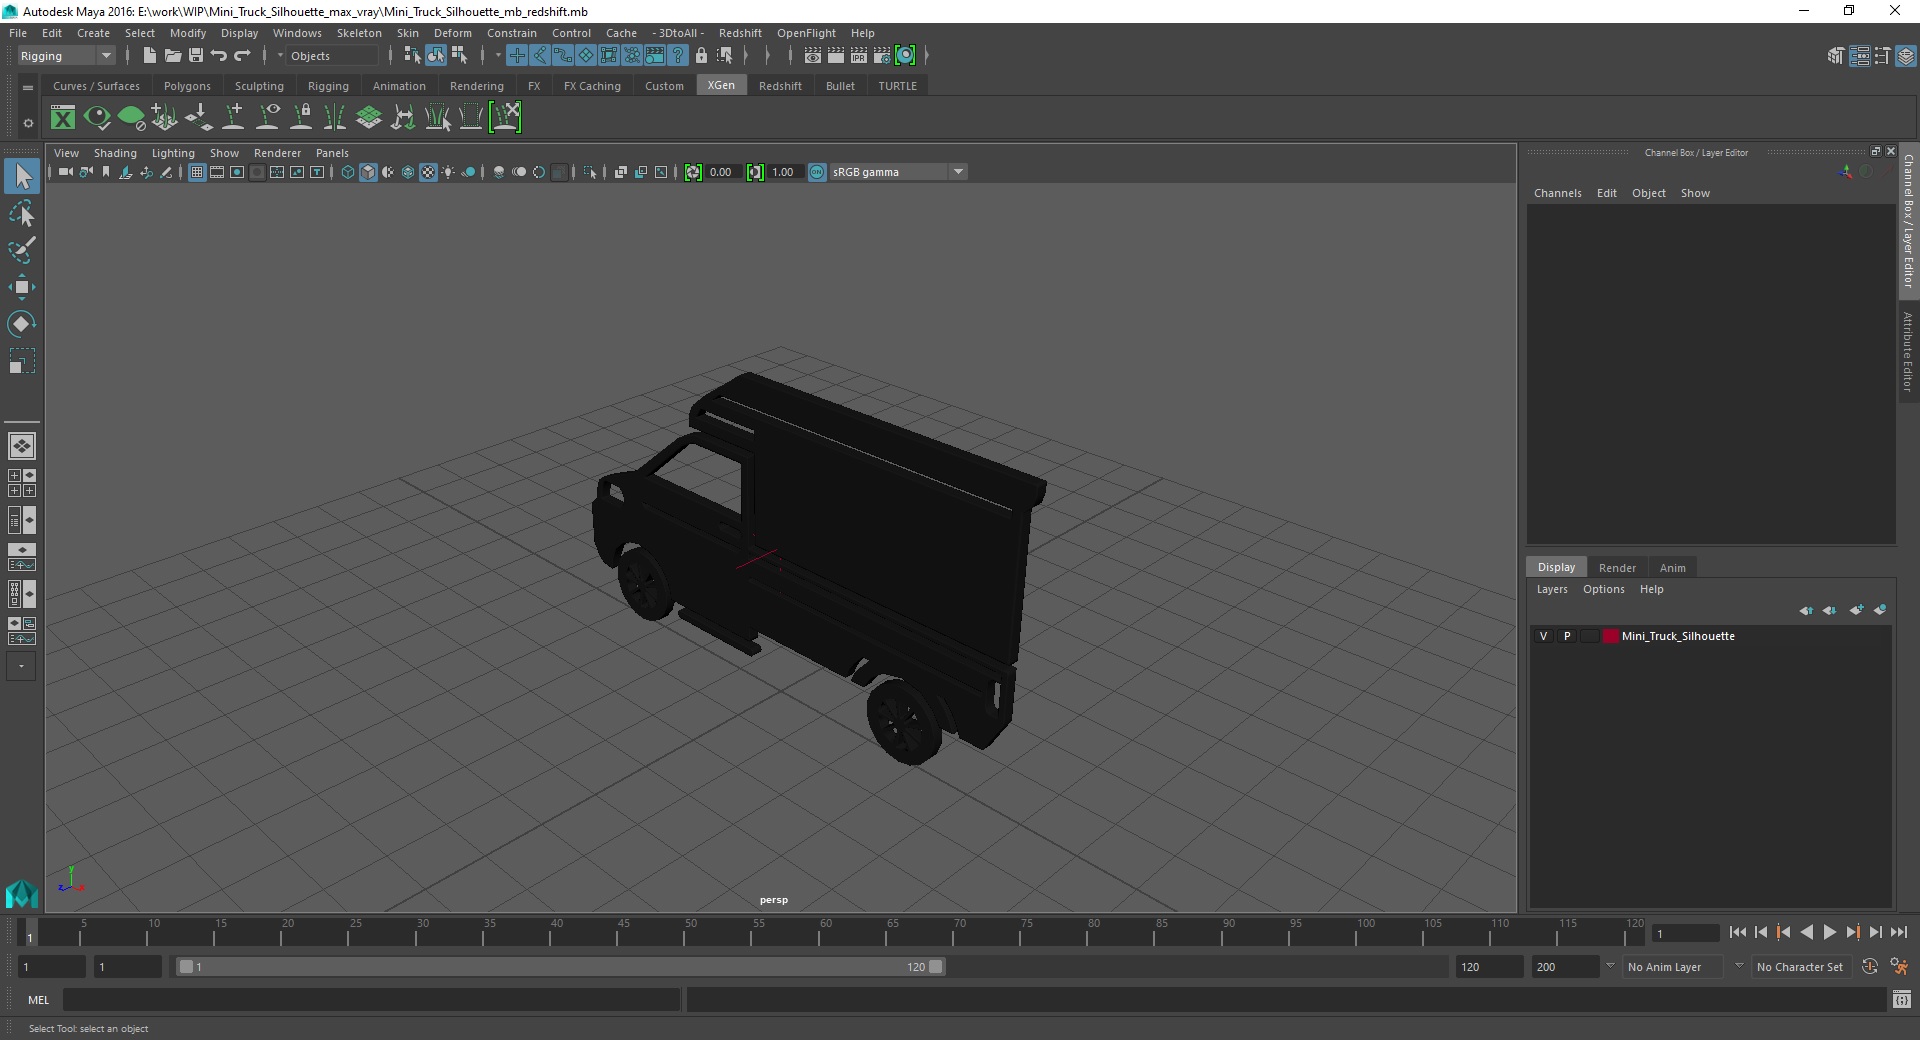
Task: Undo the last action in toolbar
Action: (218, 56)
